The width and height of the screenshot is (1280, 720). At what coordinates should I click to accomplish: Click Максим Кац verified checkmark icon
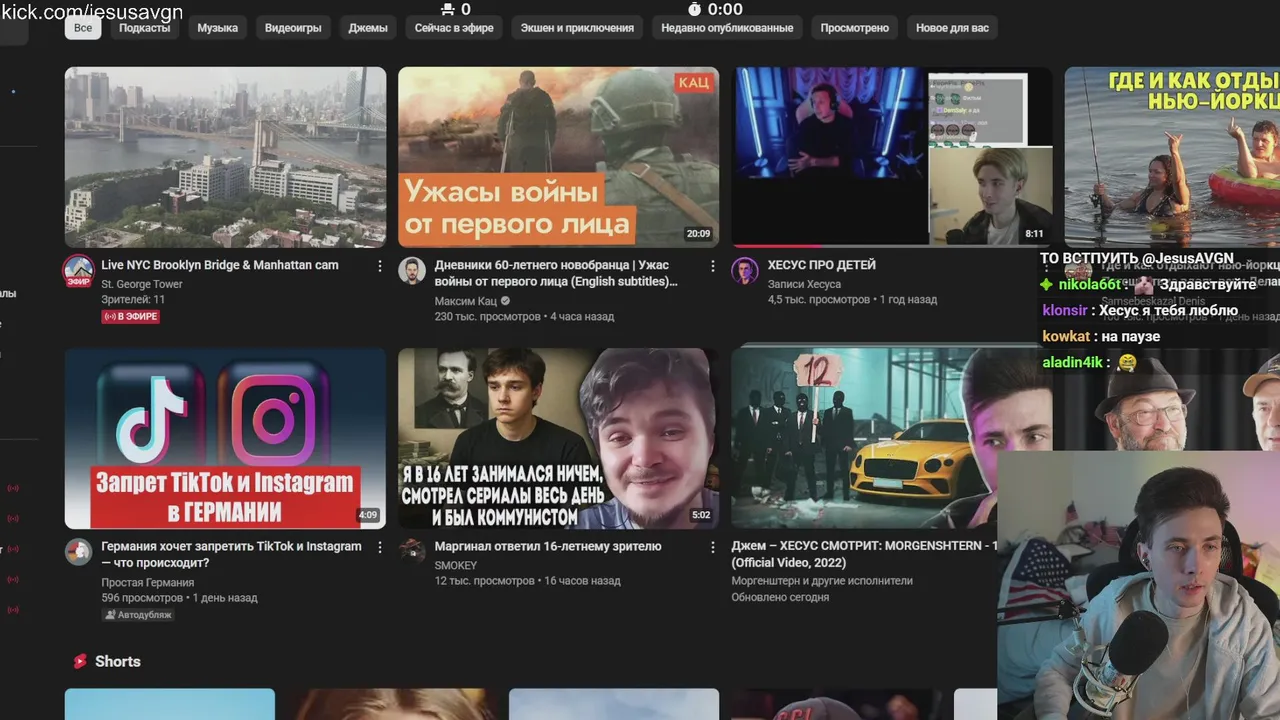tap(505, 301)
